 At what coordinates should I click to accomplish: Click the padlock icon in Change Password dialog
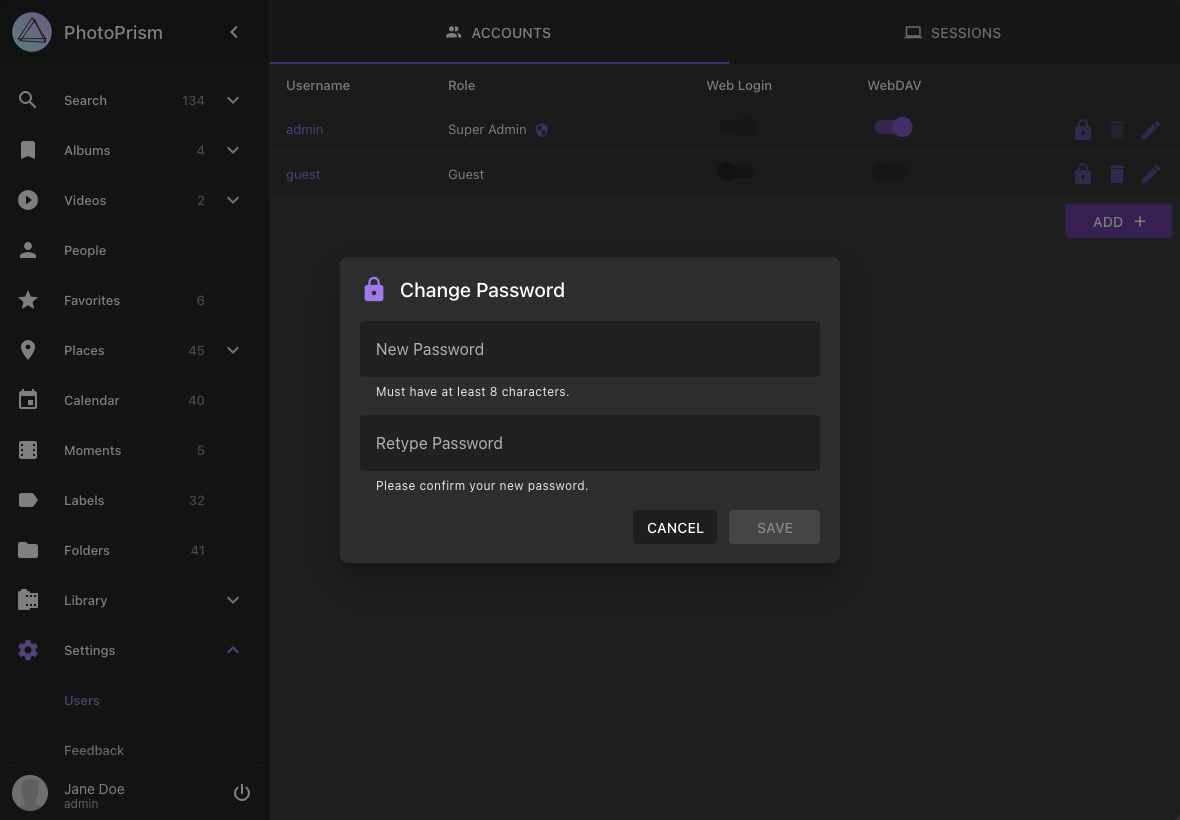374,289
